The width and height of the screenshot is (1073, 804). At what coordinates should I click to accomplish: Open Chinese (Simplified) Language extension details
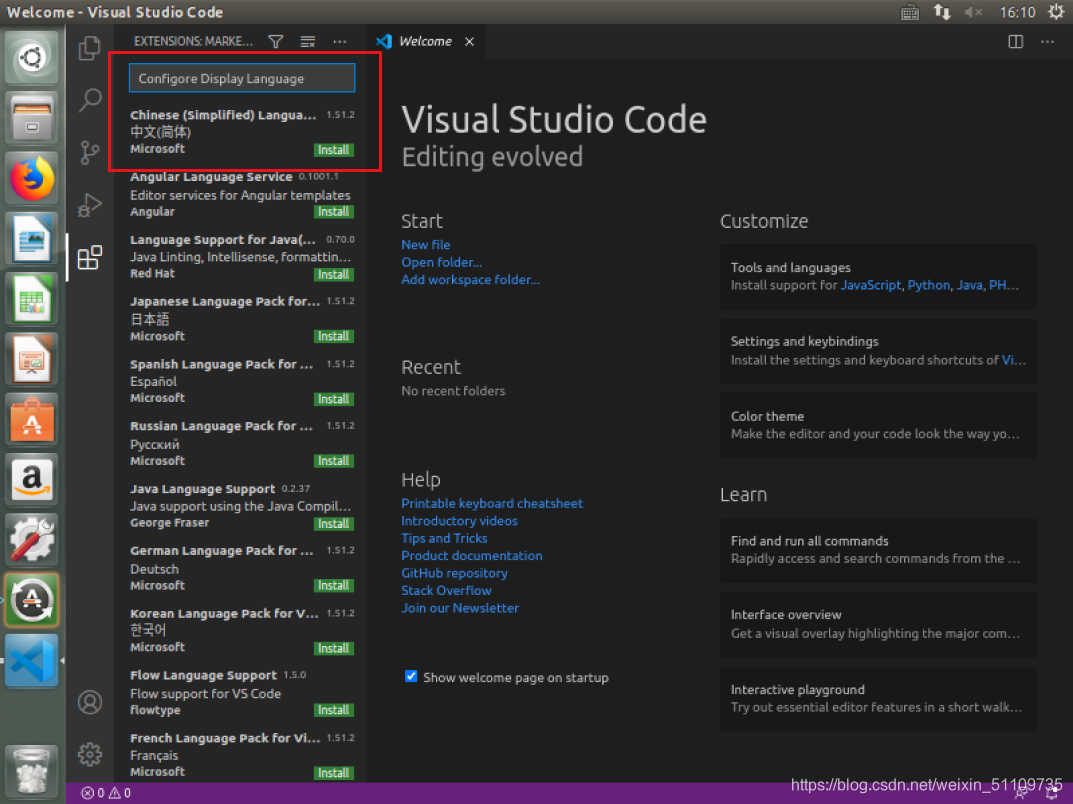point(242,131)
